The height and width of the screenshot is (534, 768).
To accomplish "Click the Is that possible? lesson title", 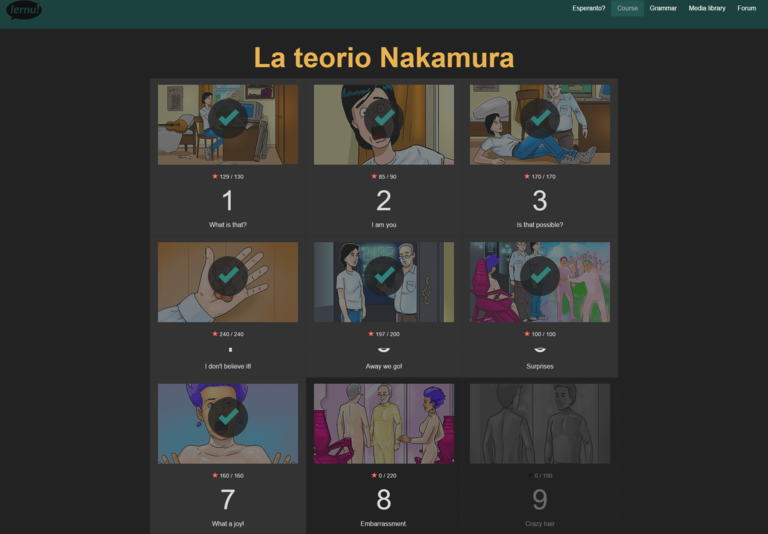I will 540,225.
